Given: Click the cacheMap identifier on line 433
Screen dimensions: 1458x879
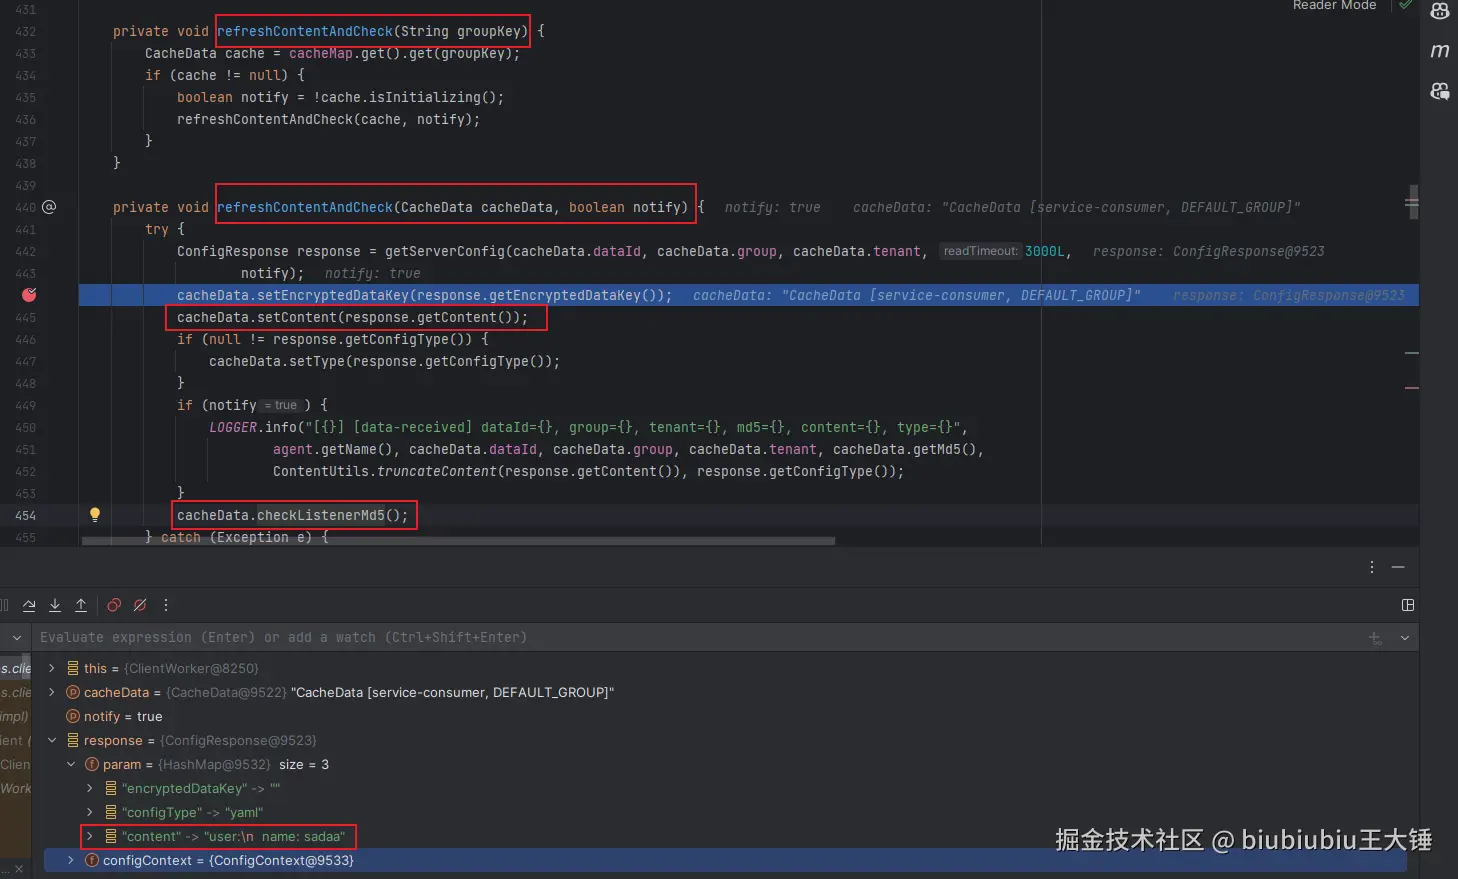Looking at the screenshot, I should 320,53.
